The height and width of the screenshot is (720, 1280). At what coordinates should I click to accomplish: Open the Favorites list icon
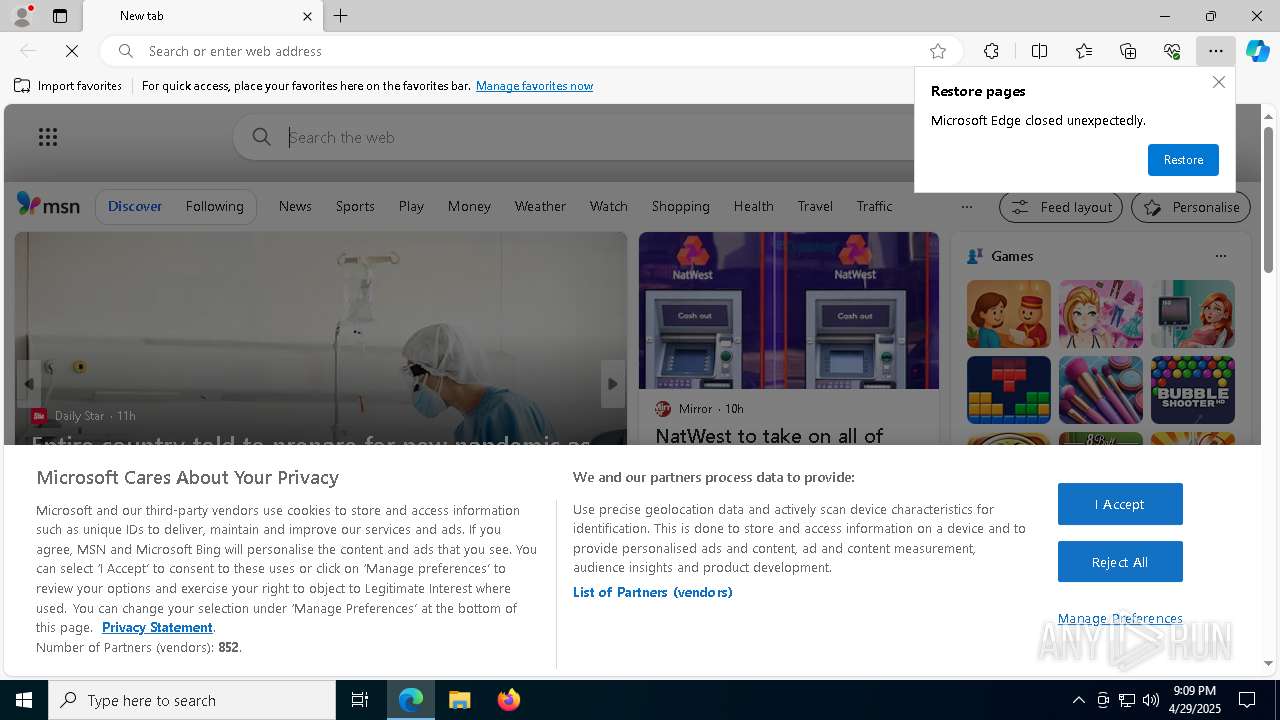coord(1084,51)
